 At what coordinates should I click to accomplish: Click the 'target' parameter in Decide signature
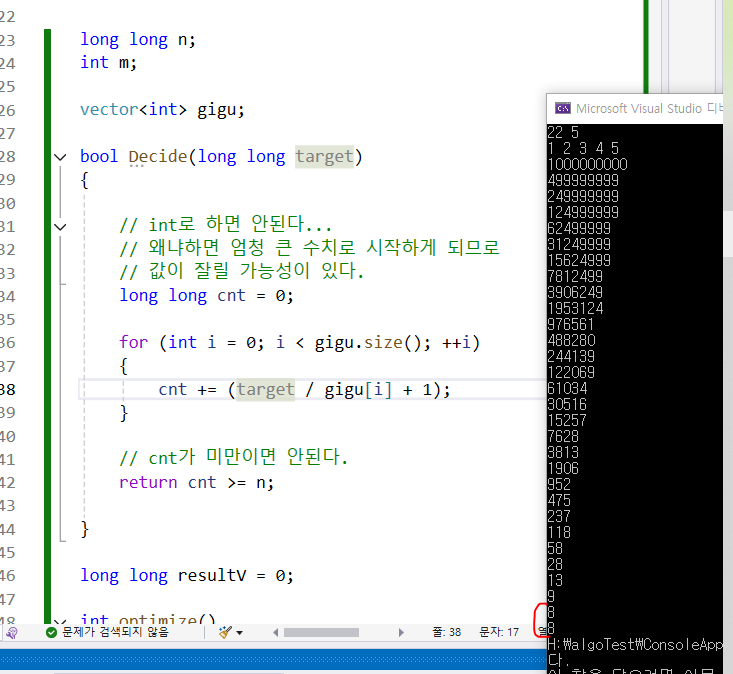click(324, 156)
